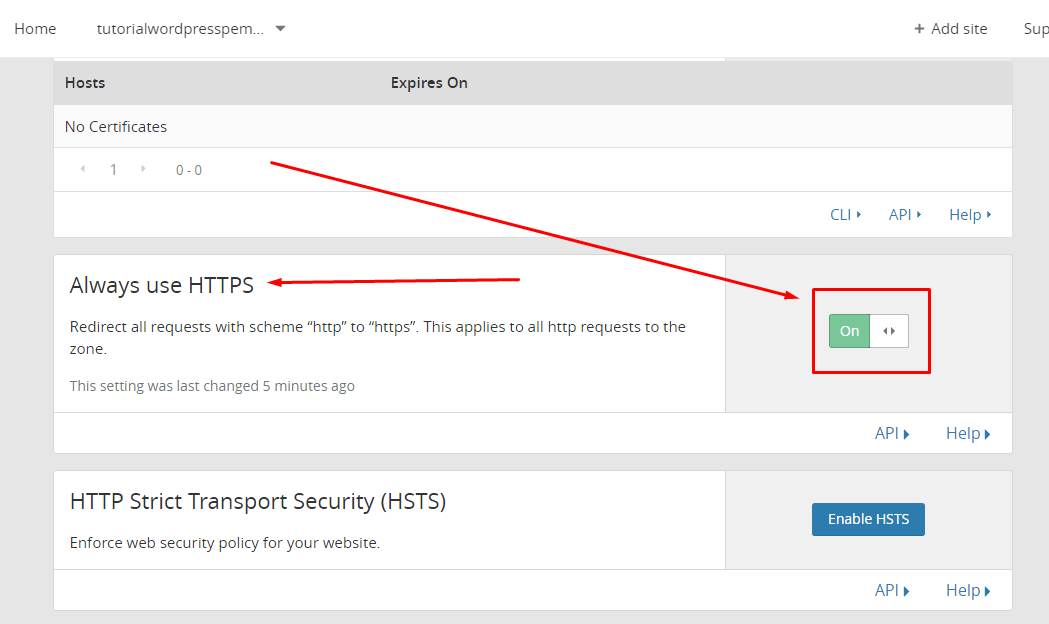This screenshot has width=1049, height=624.
Task: Select the tutorialwordpresspem... site name
Action: [x=180, y=29]
